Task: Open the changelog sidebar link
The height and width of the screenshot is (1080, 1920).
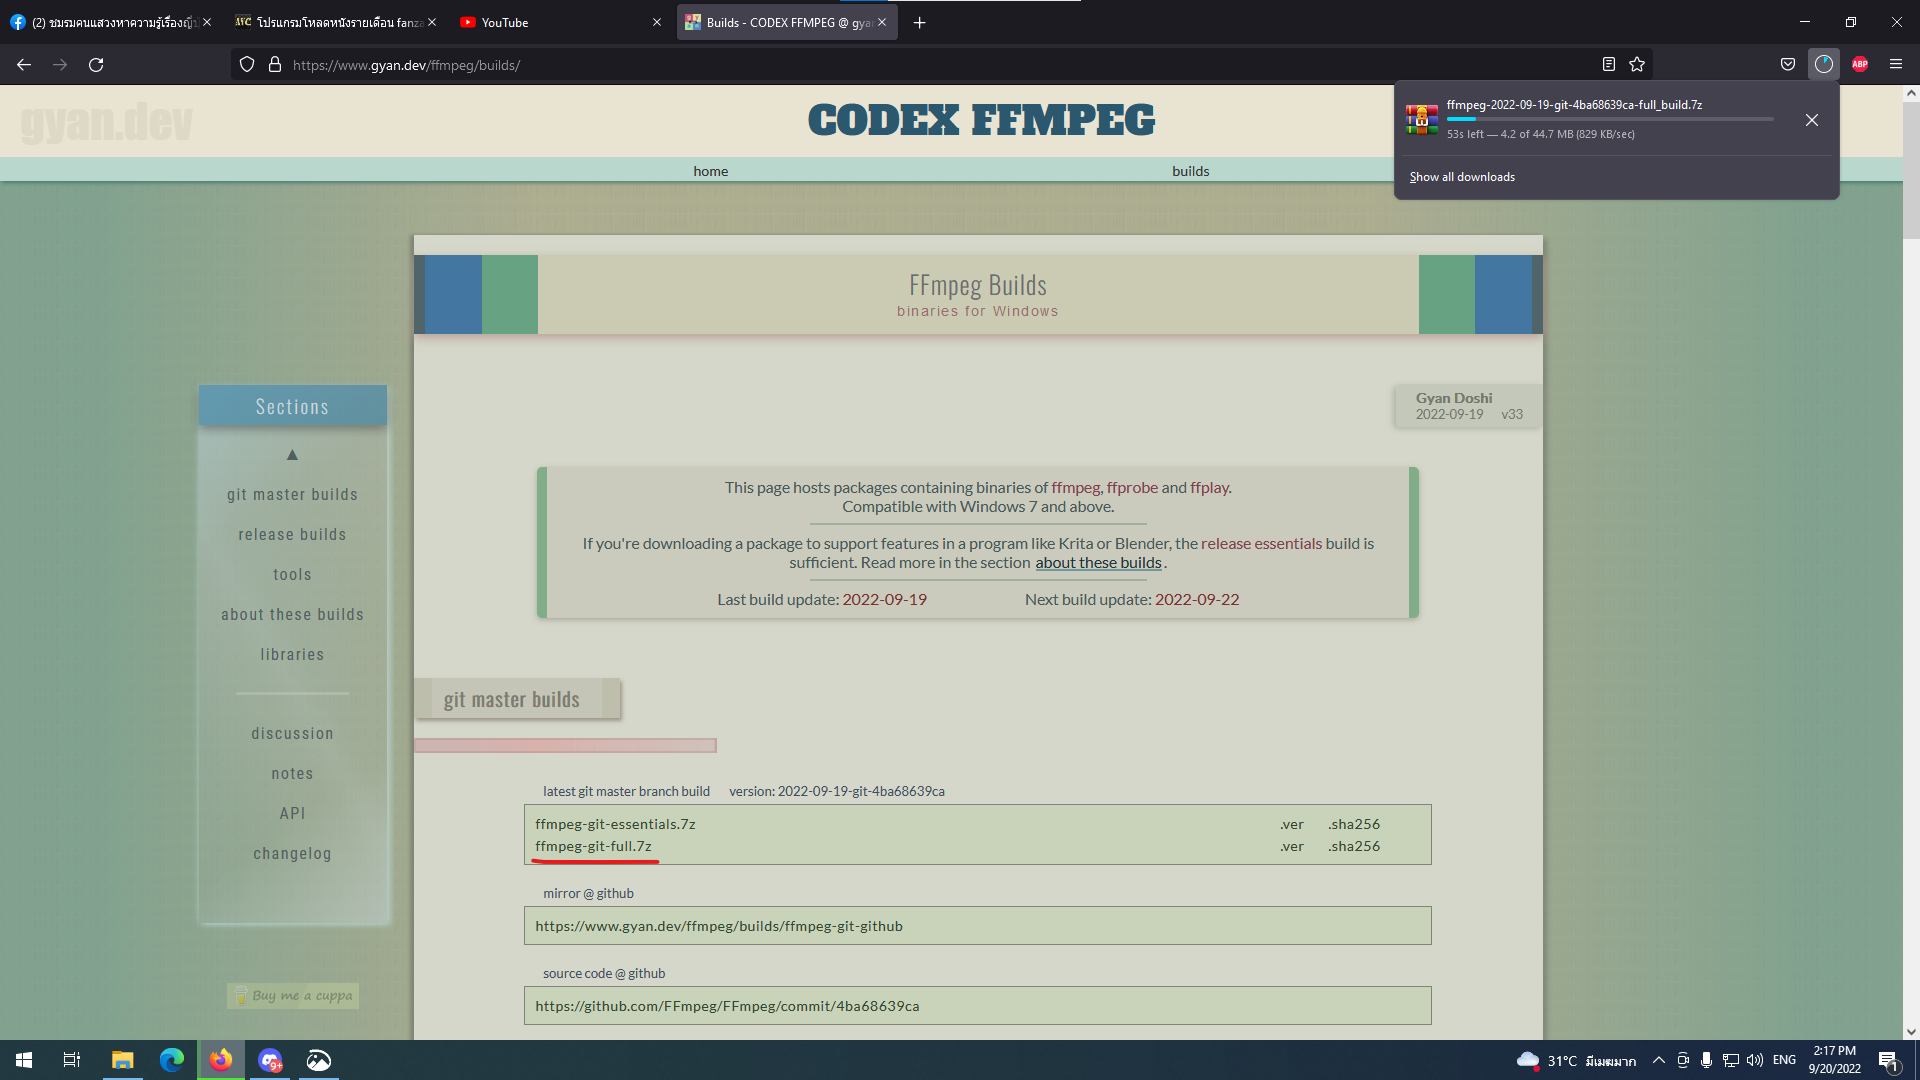Action: [292, 854]
